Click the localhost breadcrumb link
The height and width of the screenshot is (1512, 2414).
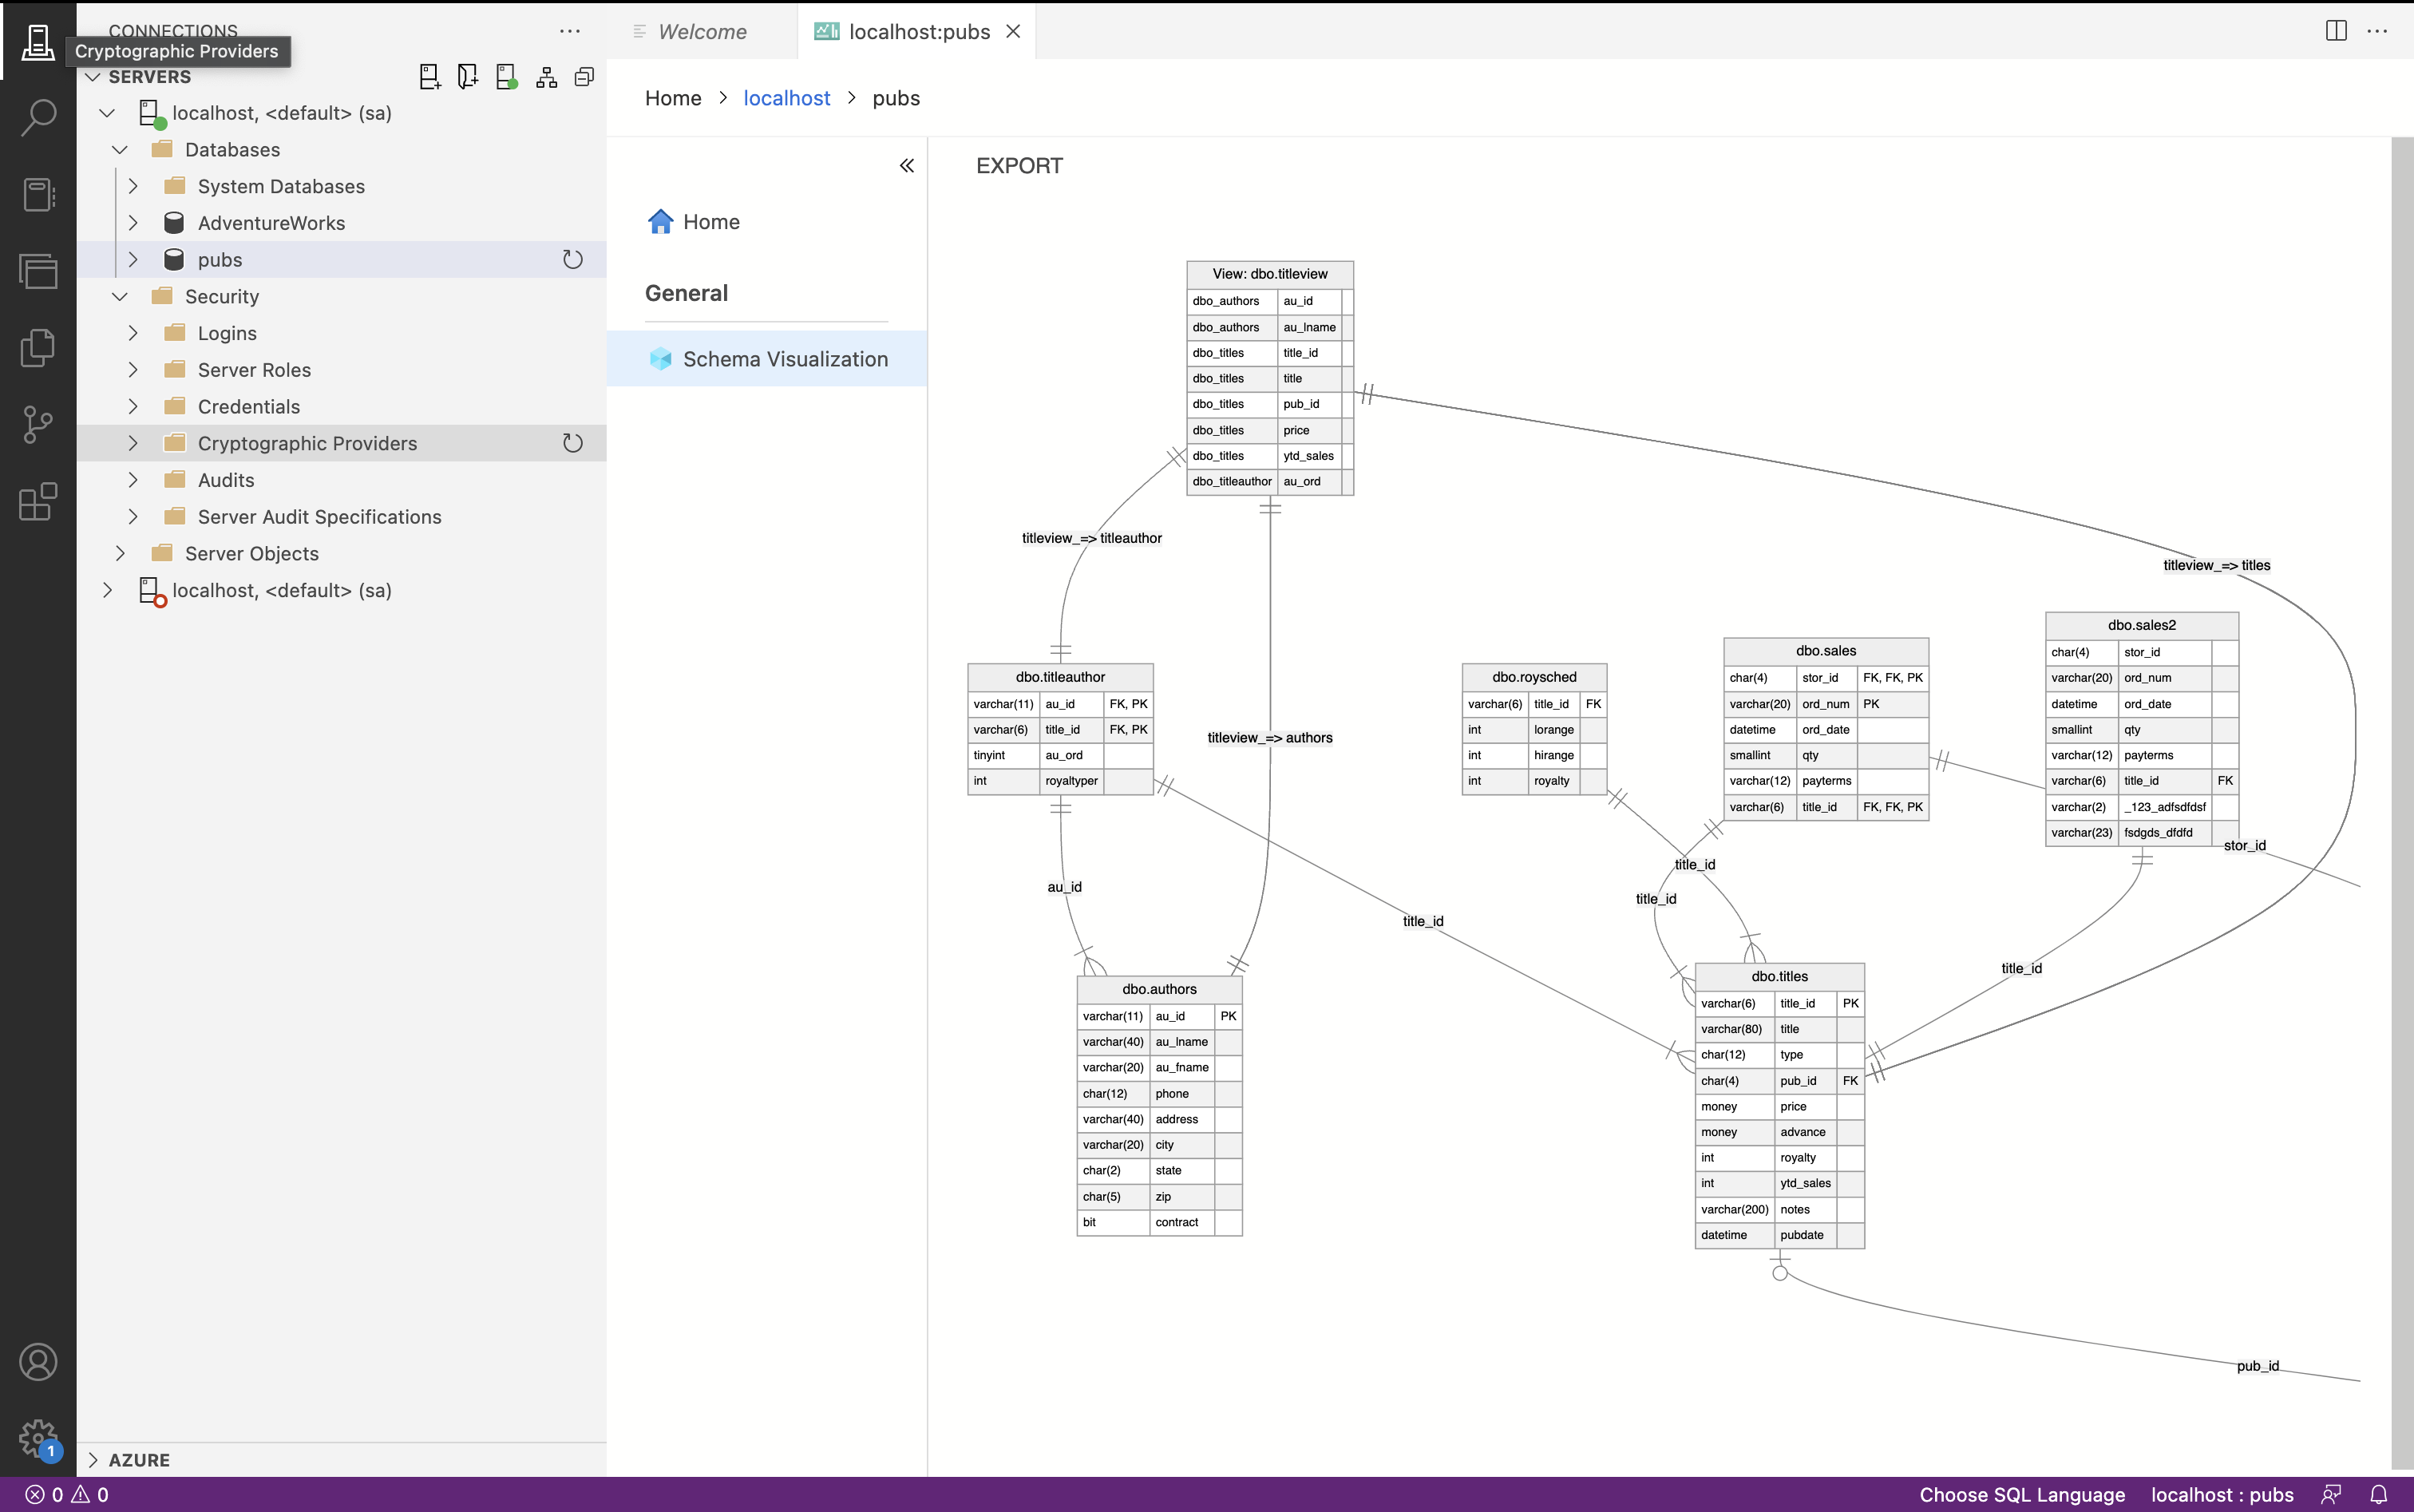786,97
